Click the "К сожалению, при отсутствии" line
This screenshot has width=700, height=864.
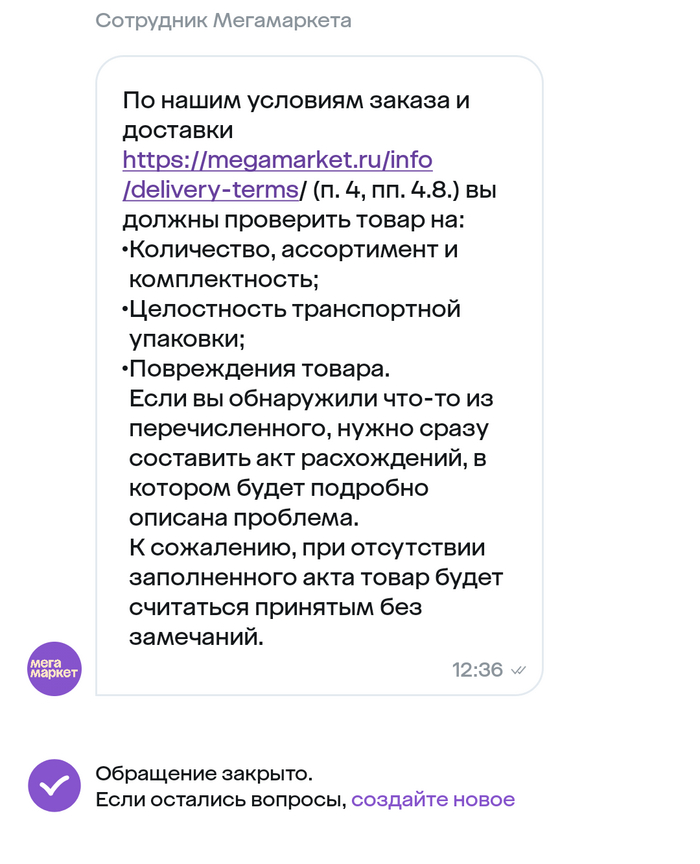(307, 548)
